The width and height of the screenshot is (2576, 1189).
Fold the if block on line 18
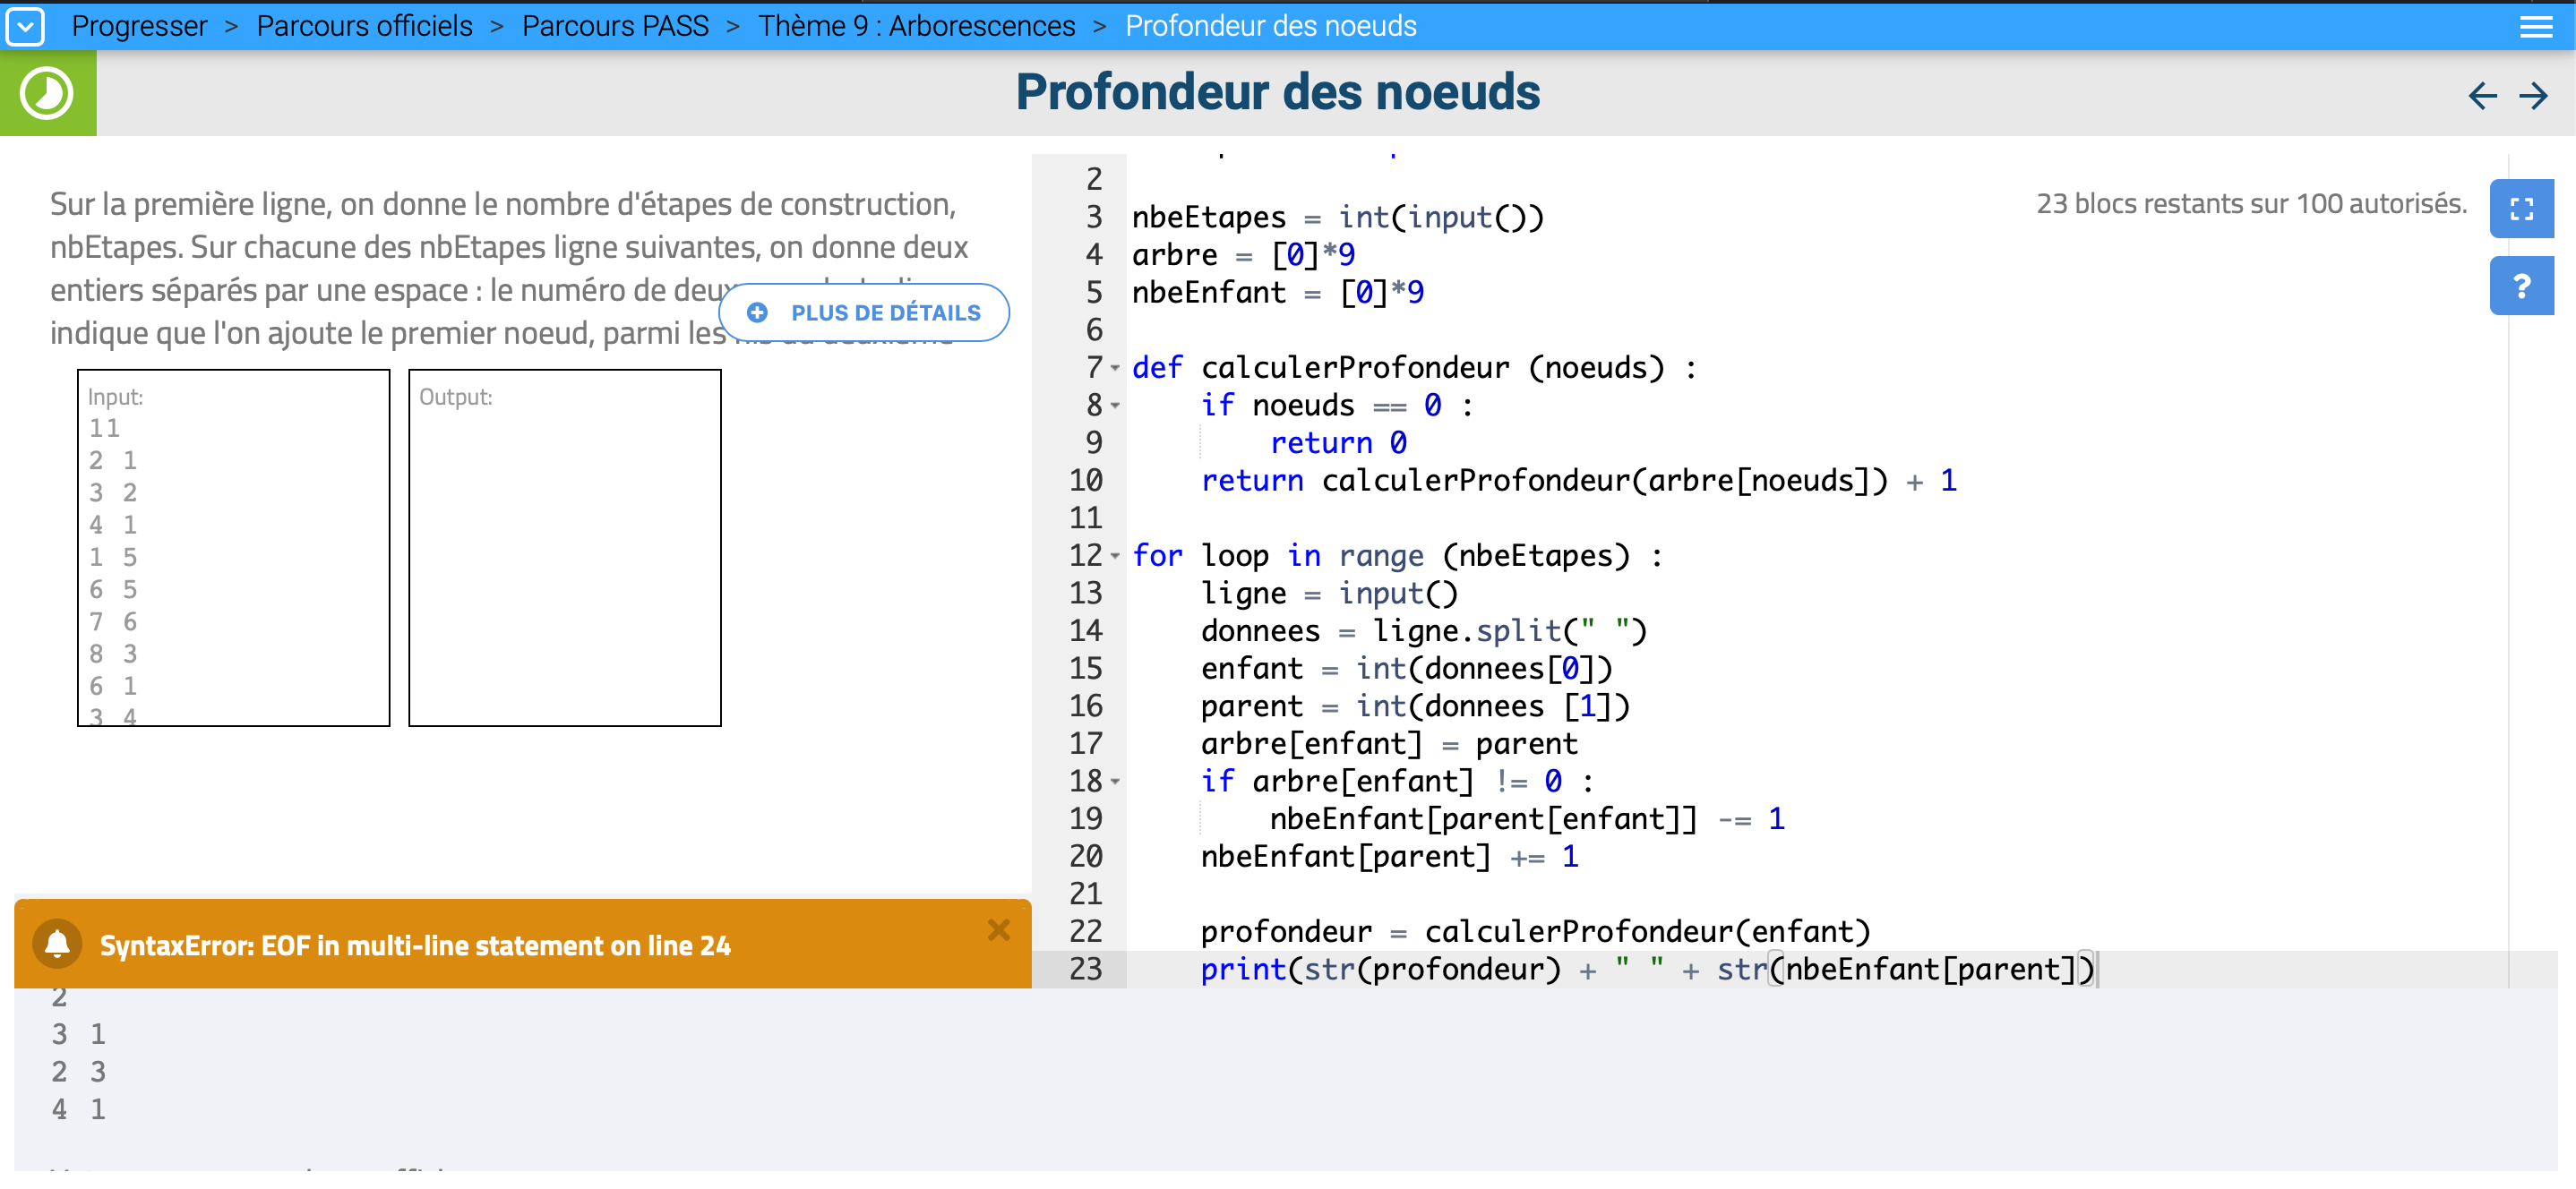[x=1115, y=782]
